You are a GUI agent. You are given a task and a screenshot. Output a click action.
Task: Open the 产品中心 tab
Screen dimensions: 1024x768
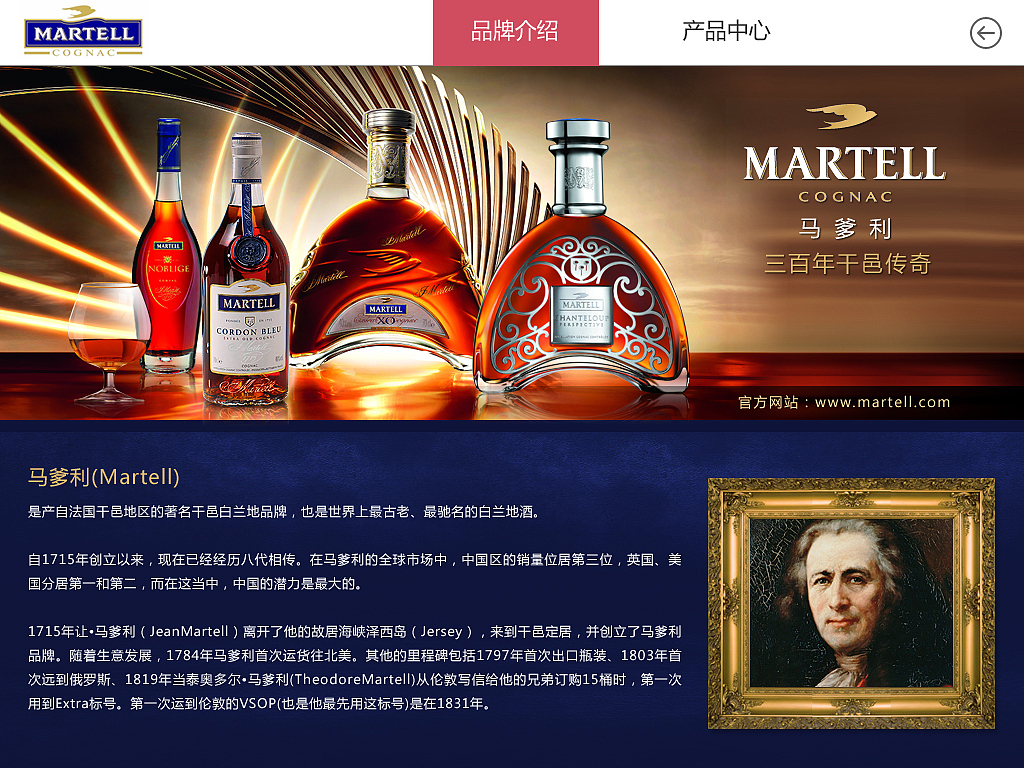[x=726, y=31]
